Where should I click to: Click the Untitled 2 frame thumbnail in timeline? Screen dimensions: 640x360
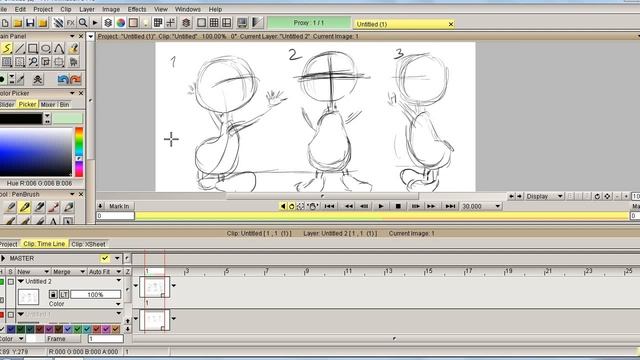pyautogui.click(x=154, y=287)
